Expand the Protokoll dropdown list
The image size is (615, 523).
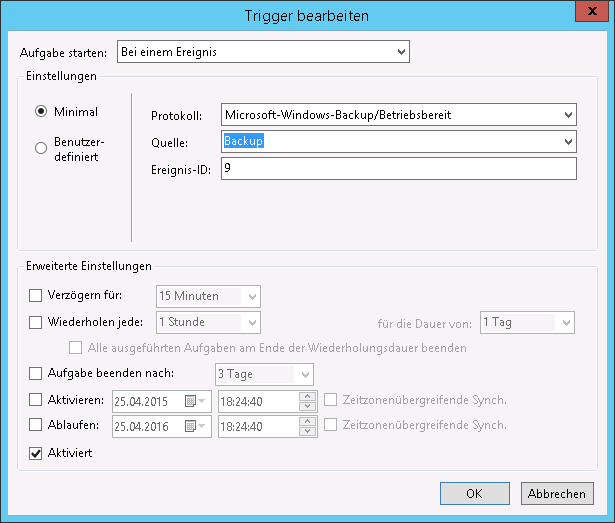[568, 114]
